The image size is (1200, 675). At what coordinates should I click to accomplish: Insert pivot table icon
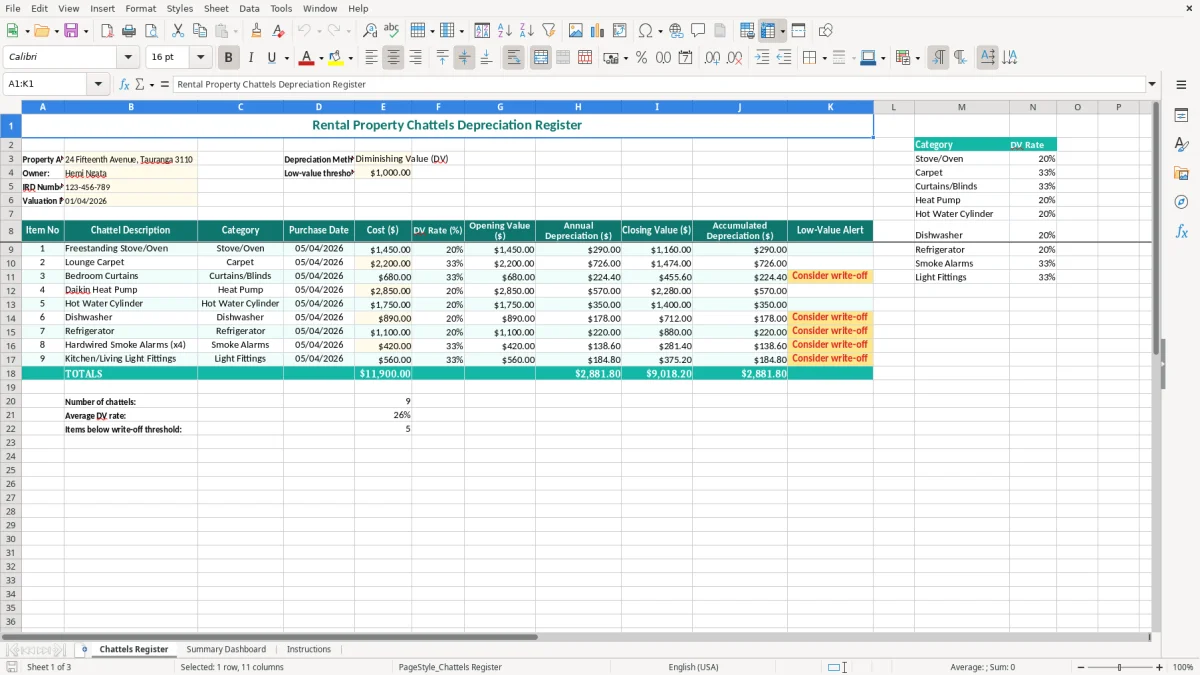tap(620, 31)
